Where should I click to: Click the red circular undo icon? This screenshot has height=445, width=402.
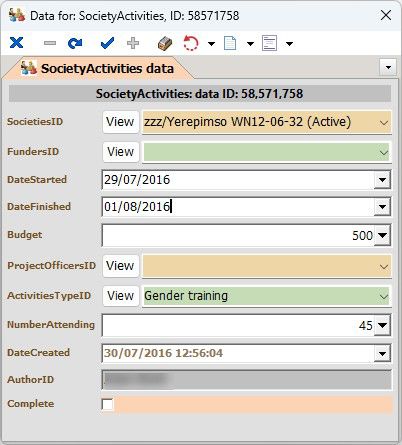[191, 43]
